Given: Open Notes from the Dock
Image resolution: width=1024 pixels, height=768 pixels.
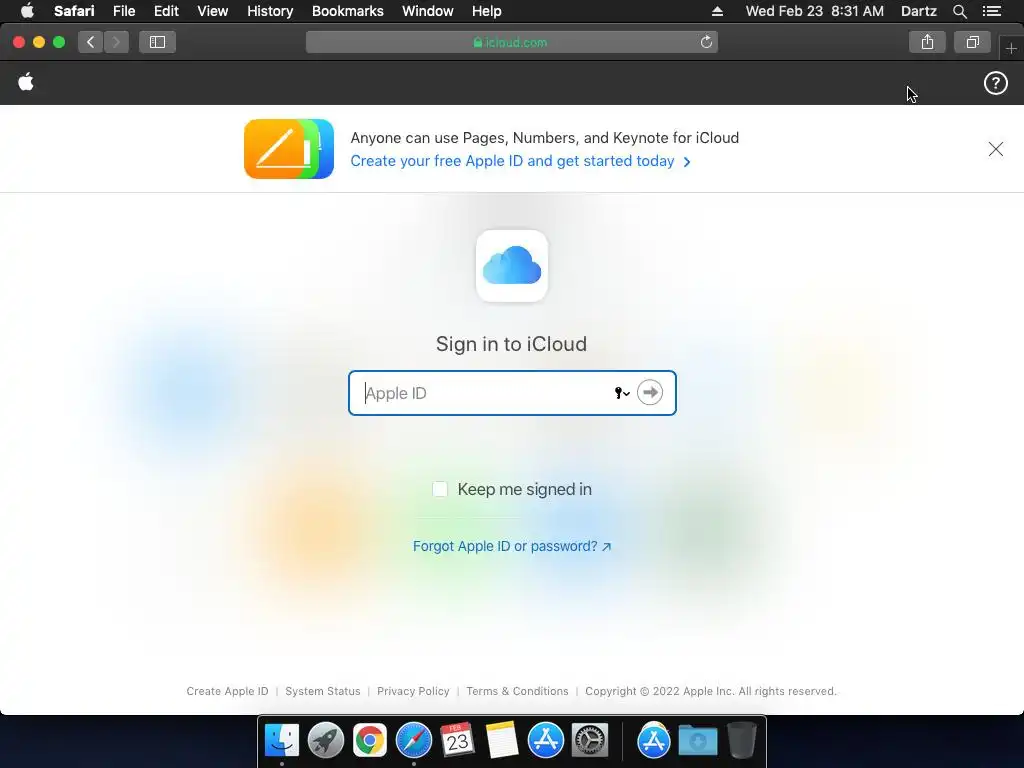Looking at the screenshot, I should [502, 740].
